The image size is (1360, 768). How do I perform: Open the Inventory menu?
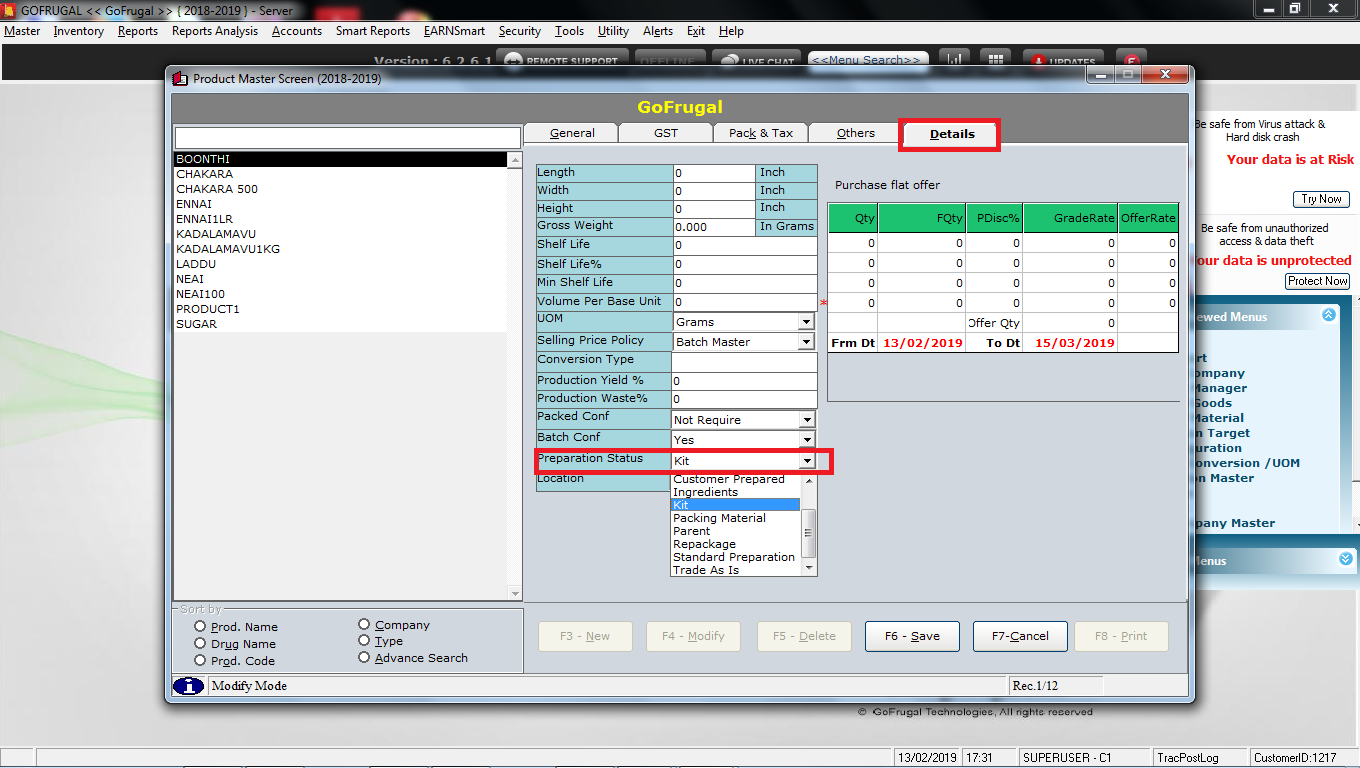pyautogui.click(x=79, y=31)
